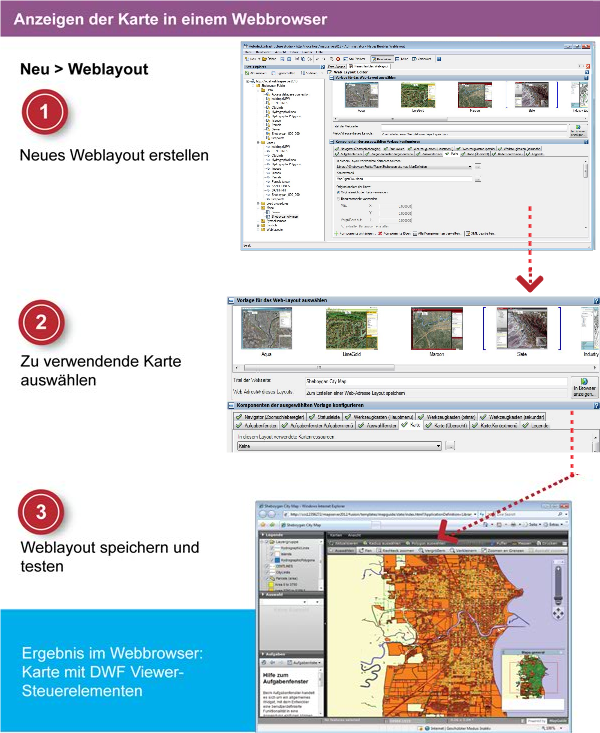Select the Polygon auswählen tool
This screenshot has width=600, height=733.
426,543
